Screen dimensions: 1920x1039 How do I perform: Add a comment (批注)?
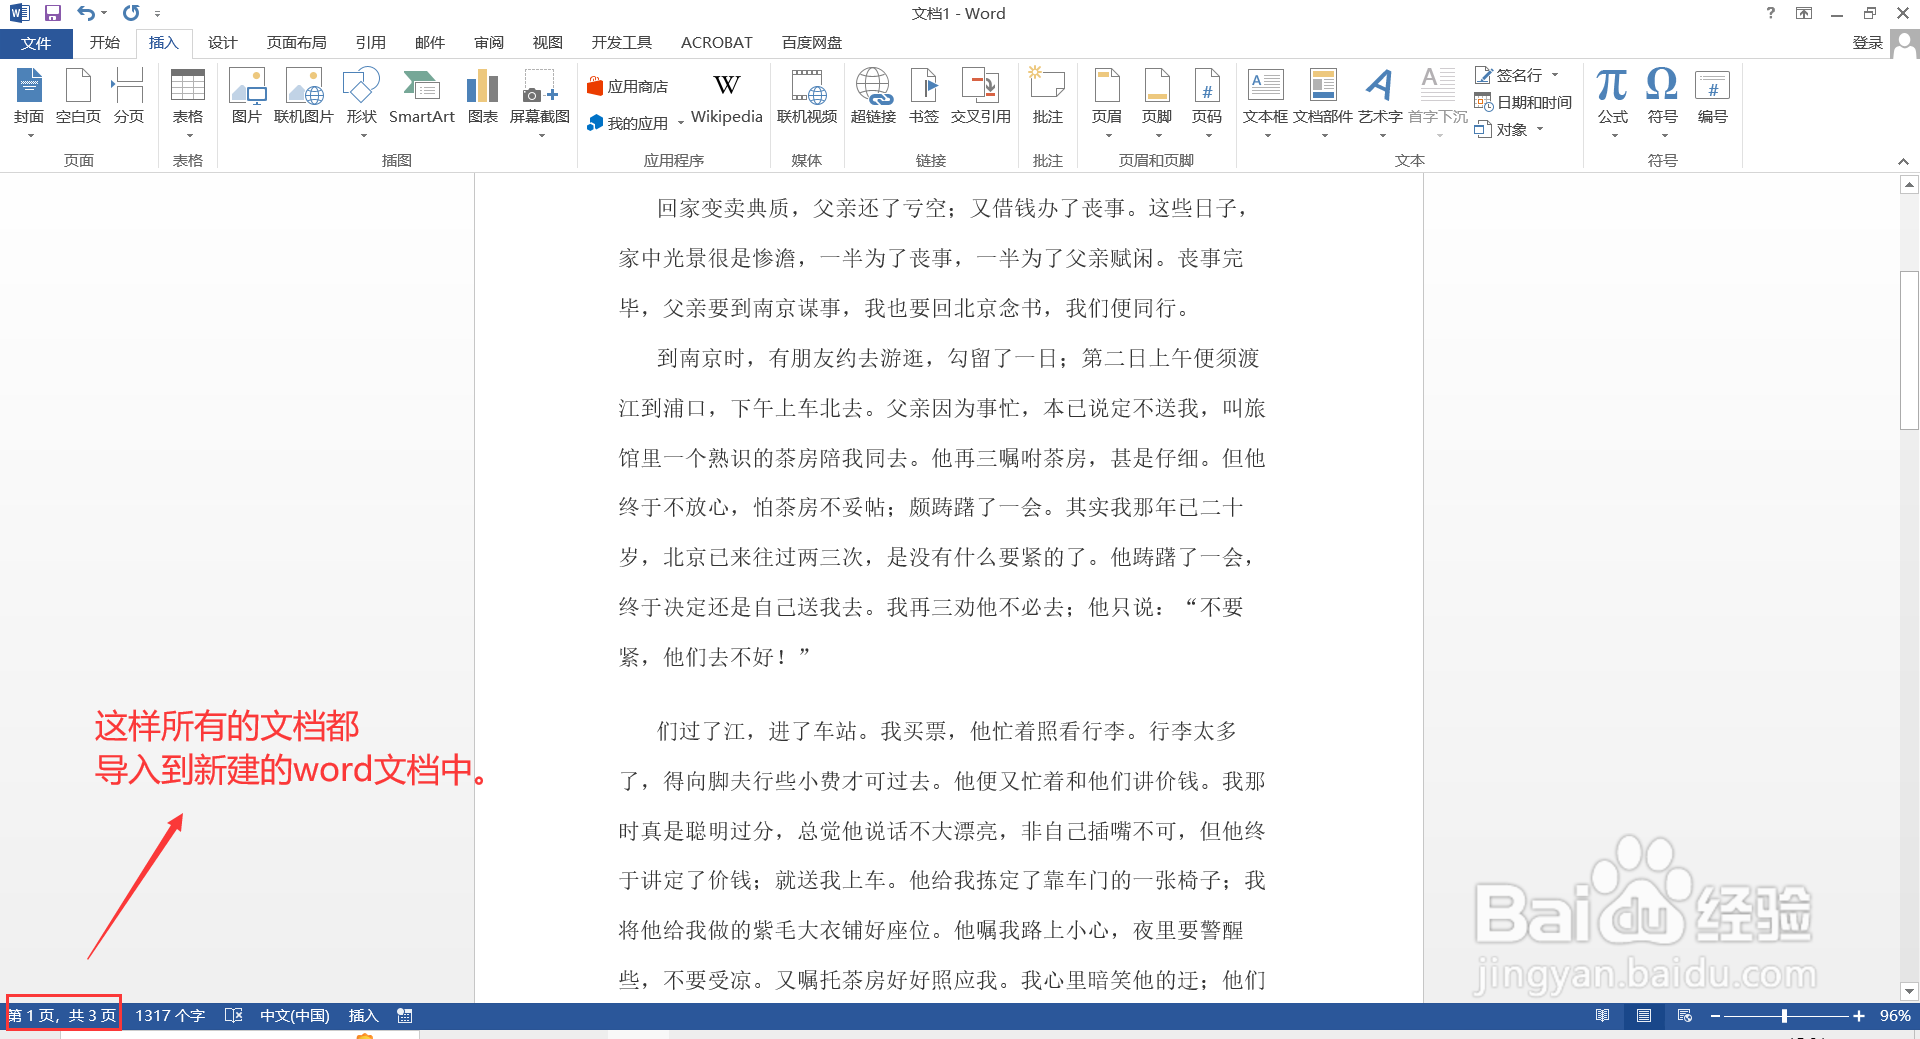click(1047, 98)
